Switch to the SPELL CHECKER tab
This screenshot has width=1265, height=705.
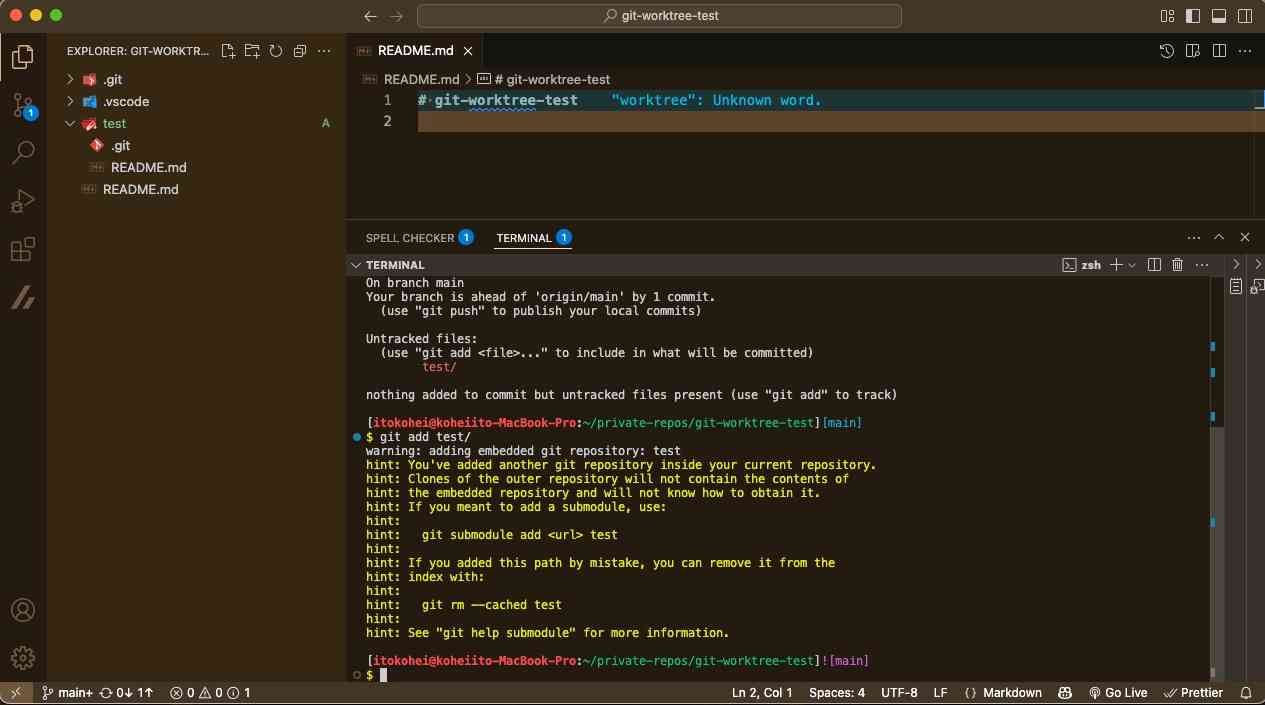pyautogui.click(x=410, y=237)
